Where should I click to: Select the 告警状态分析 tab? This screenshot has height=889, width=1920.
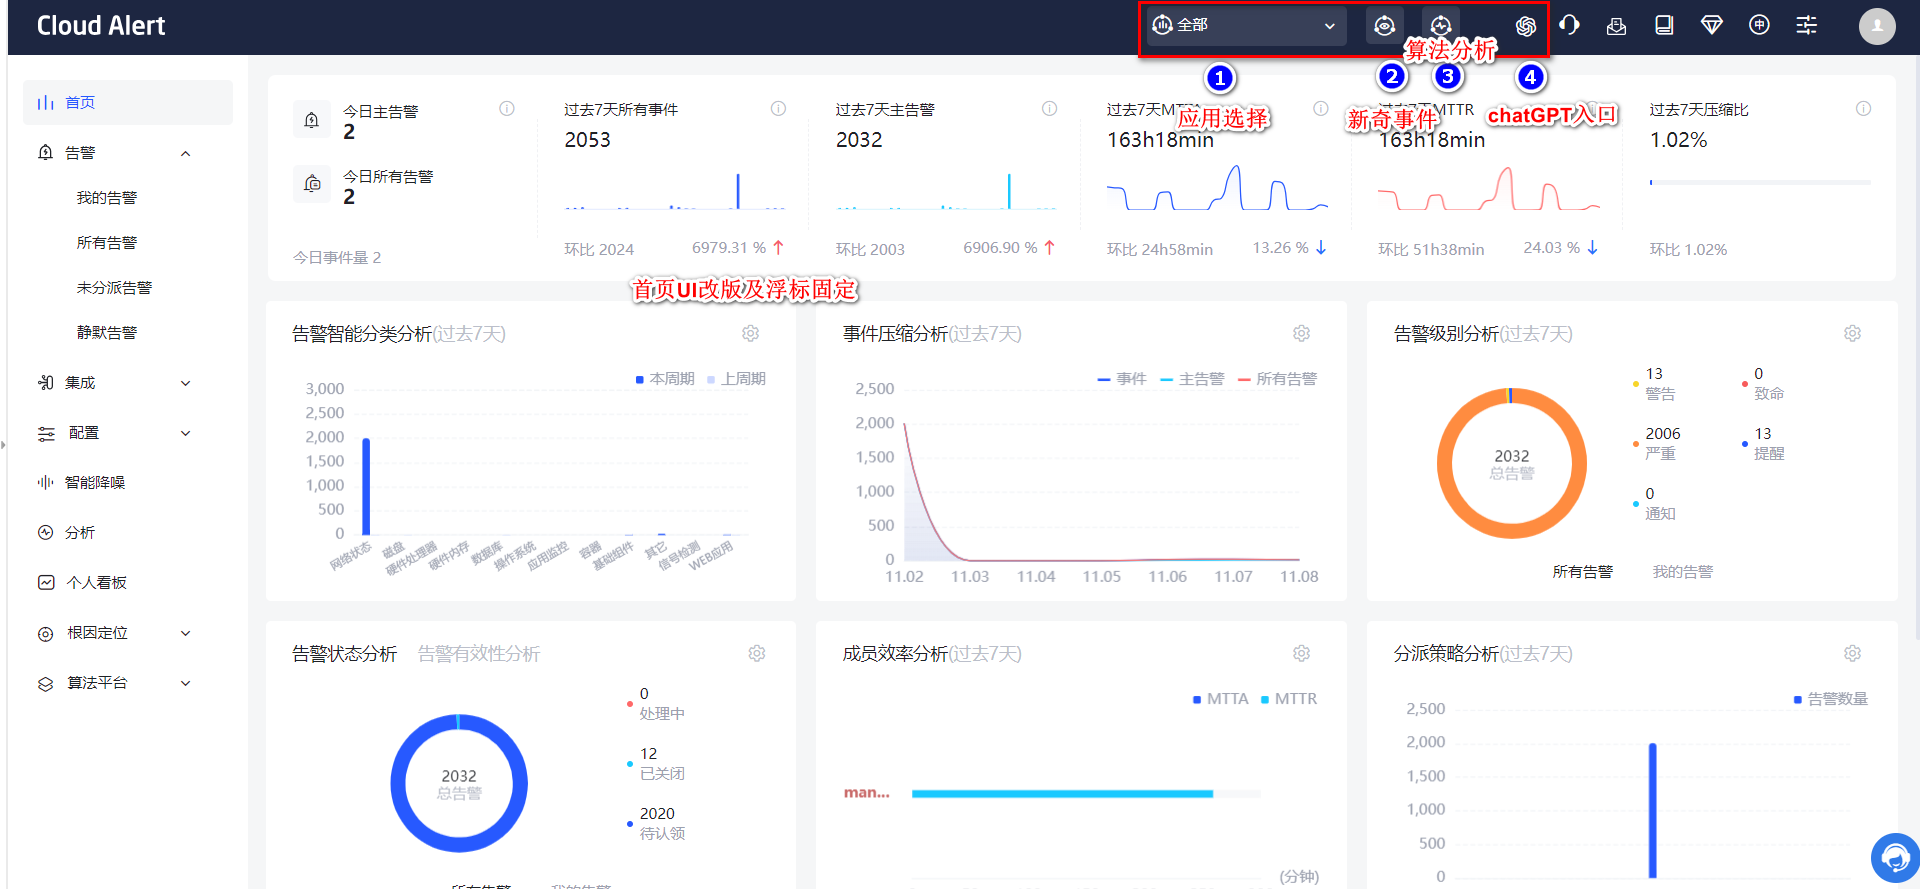(x=344, y=654)
